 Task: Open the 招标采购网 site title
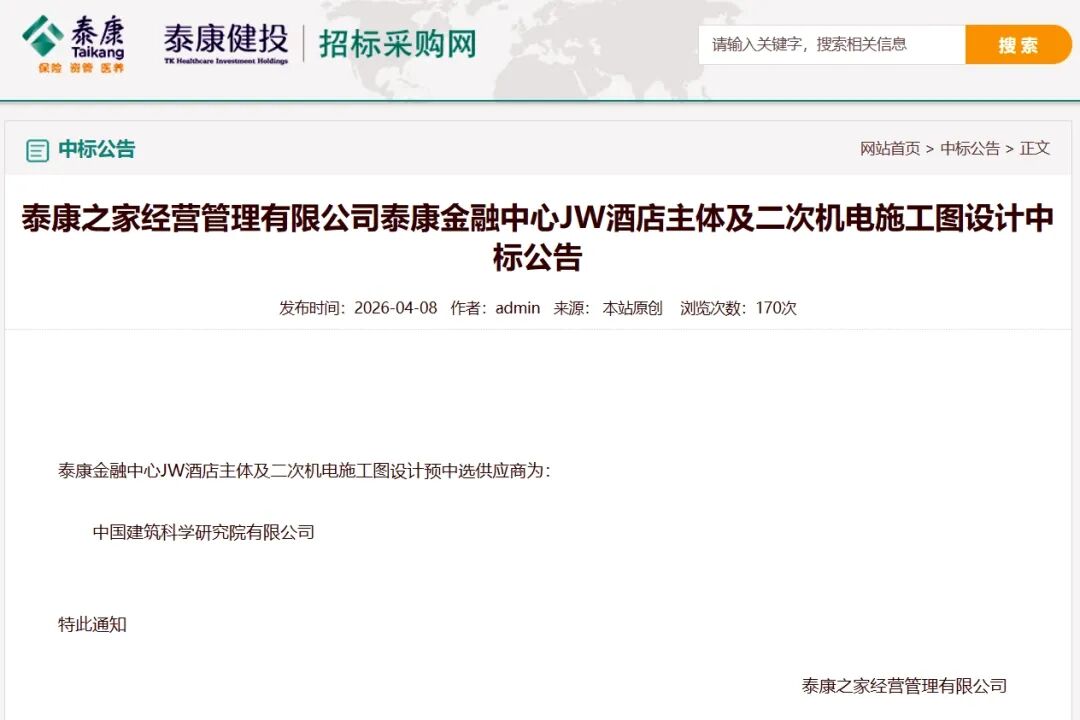(x=397, y=44)
